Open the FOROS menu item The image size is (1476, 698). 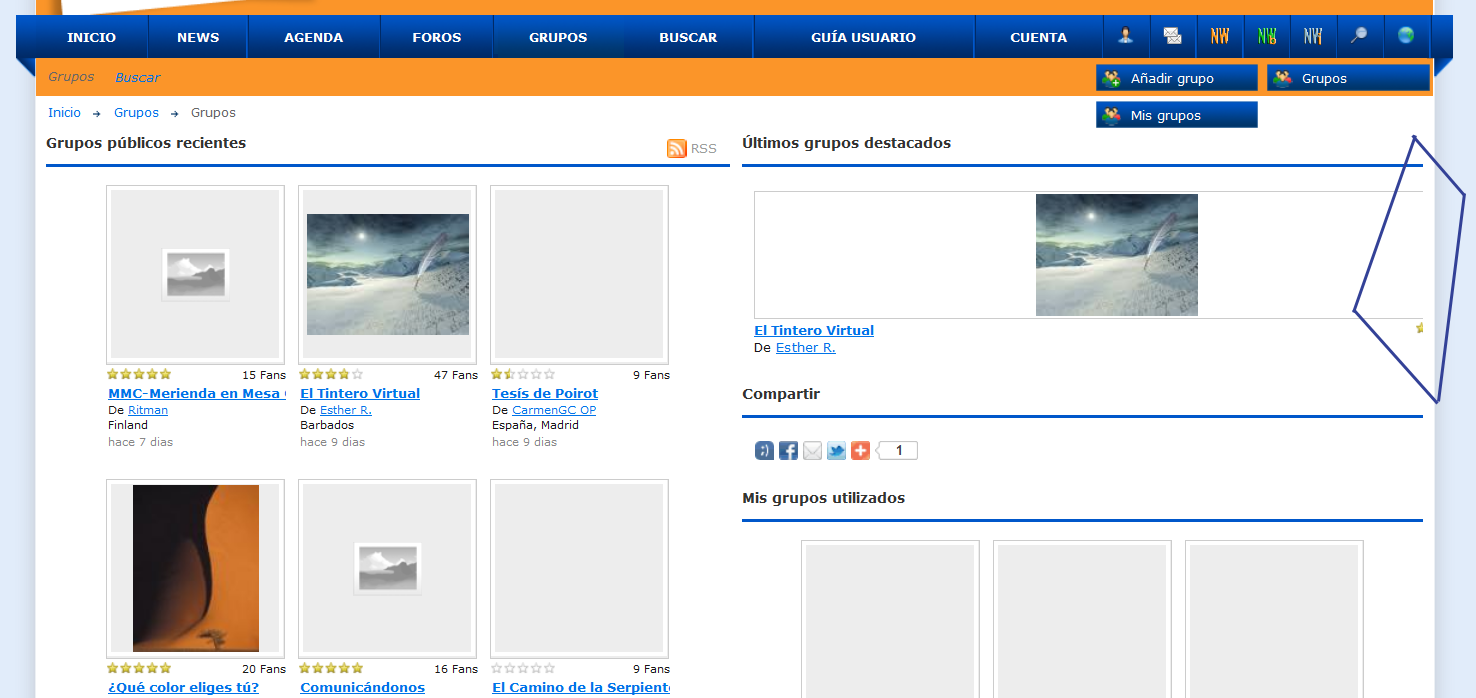(436, 37)
